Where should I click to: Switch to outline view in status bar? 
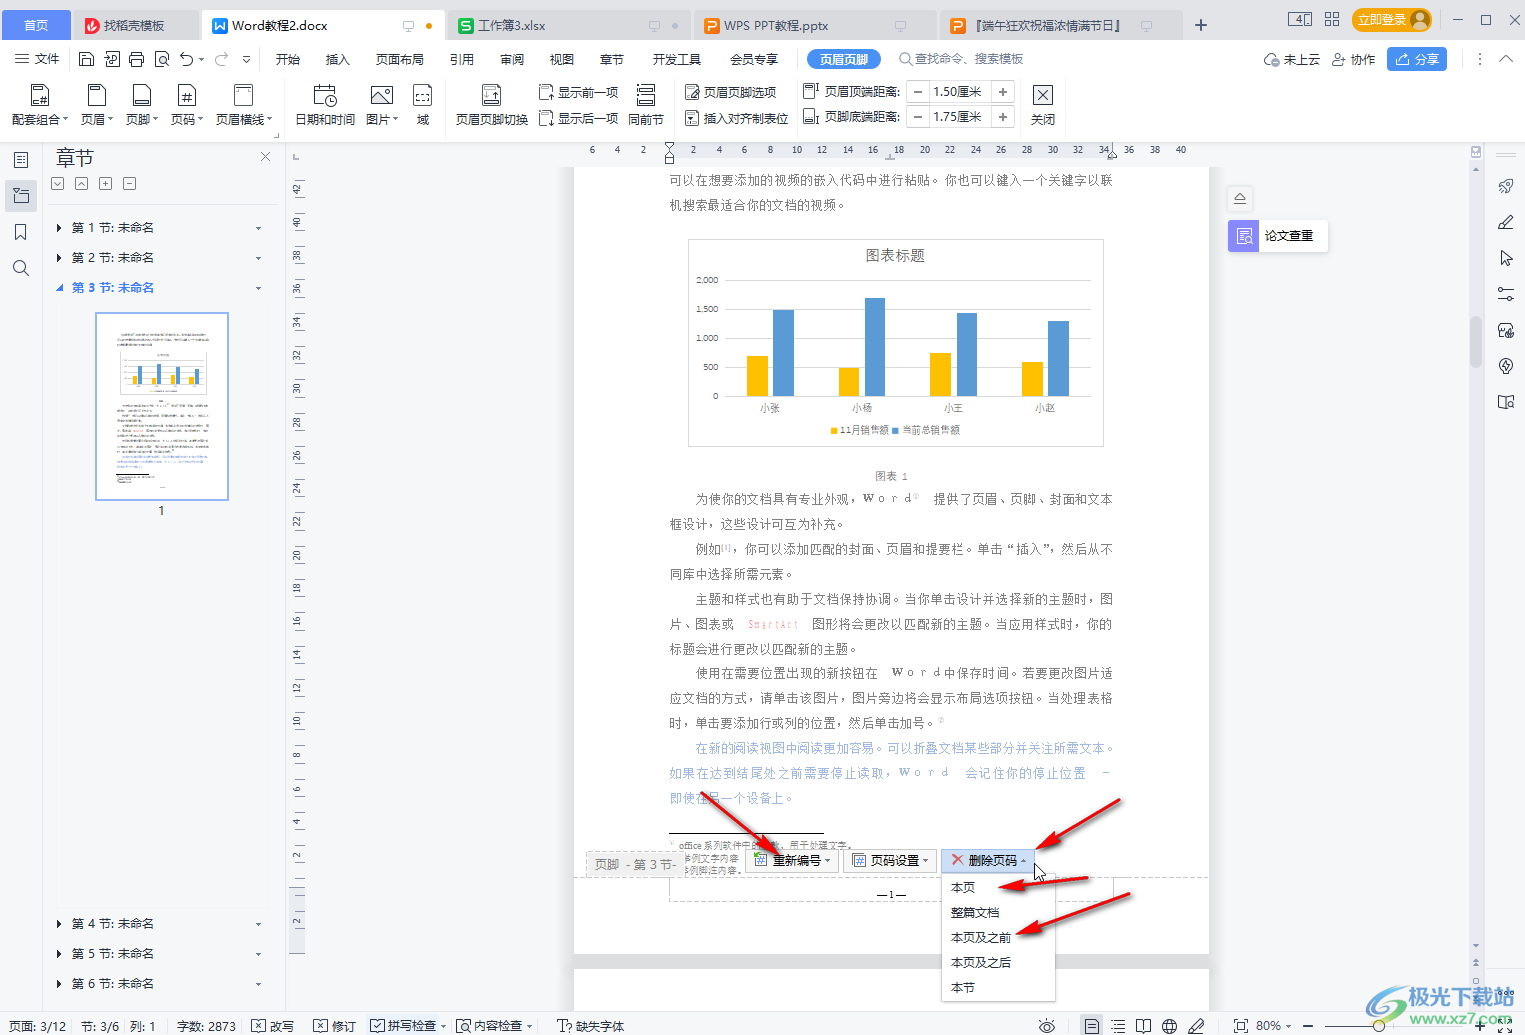tap(1118, 1026)
